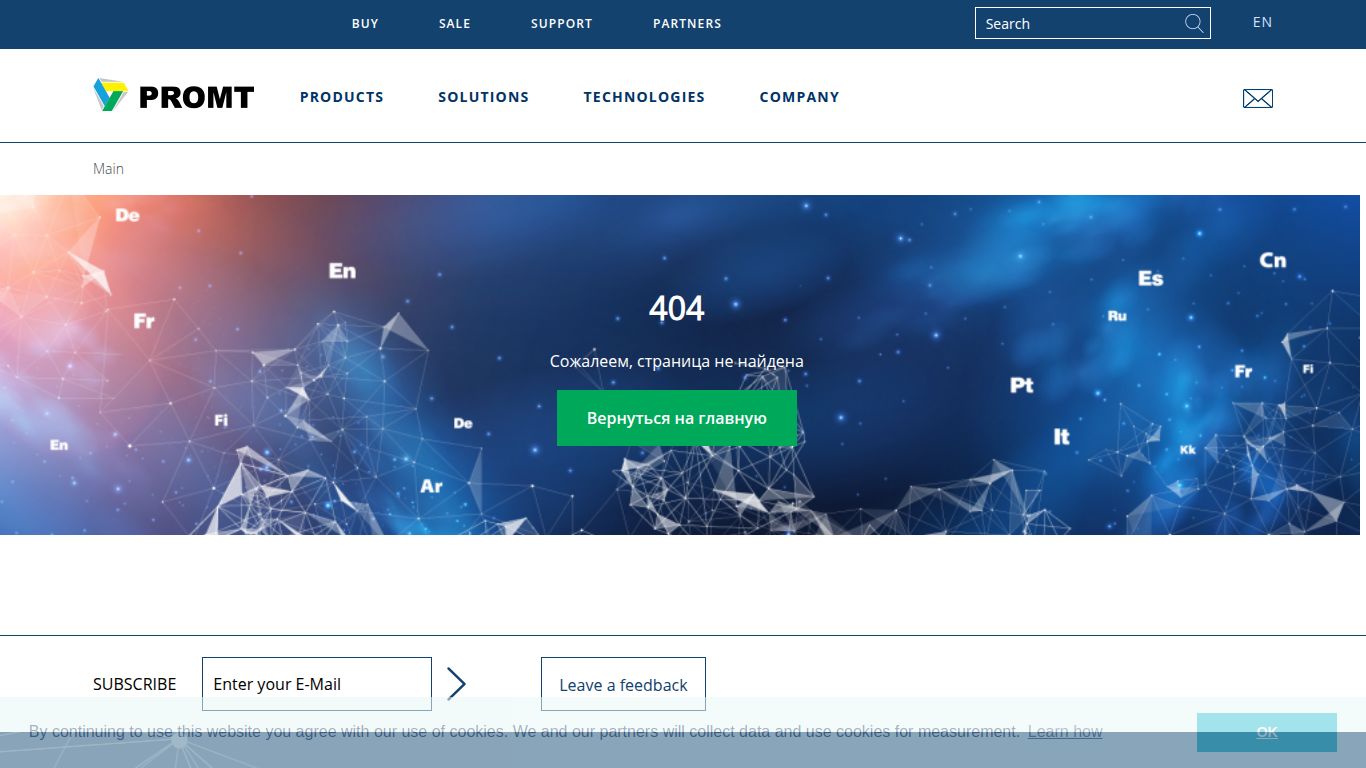Open the SALE section
Screen dimensions: 1366x768
[x=455, y=23]
